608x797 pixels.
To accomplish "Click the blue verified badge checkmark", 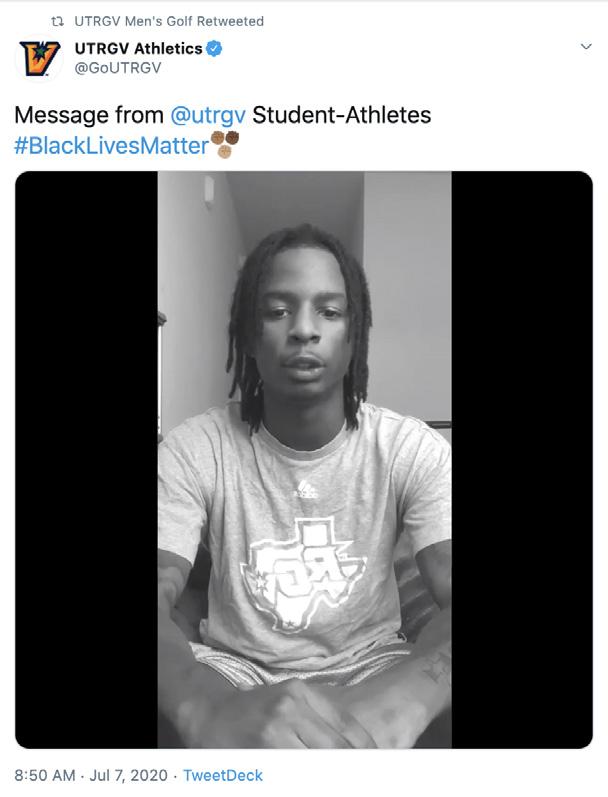I will (x=214, y=49).
